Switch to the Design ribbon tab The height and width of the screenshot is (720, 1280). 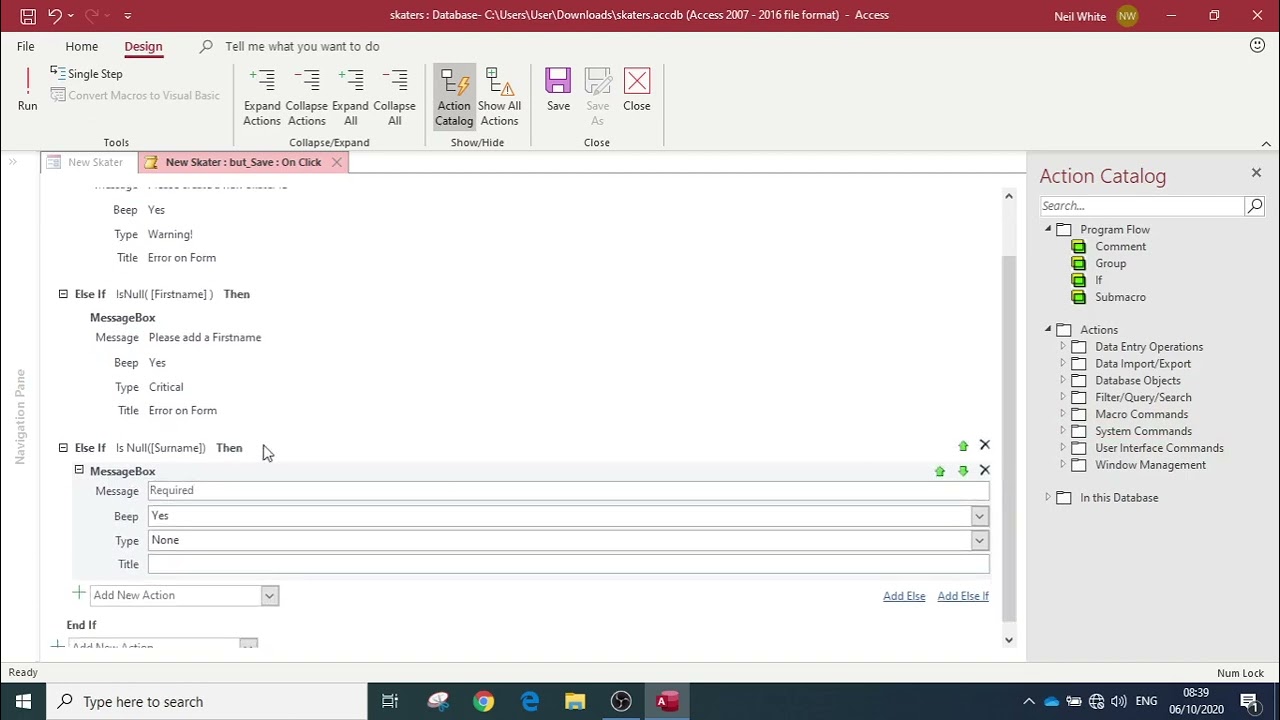tap(143, 46)
